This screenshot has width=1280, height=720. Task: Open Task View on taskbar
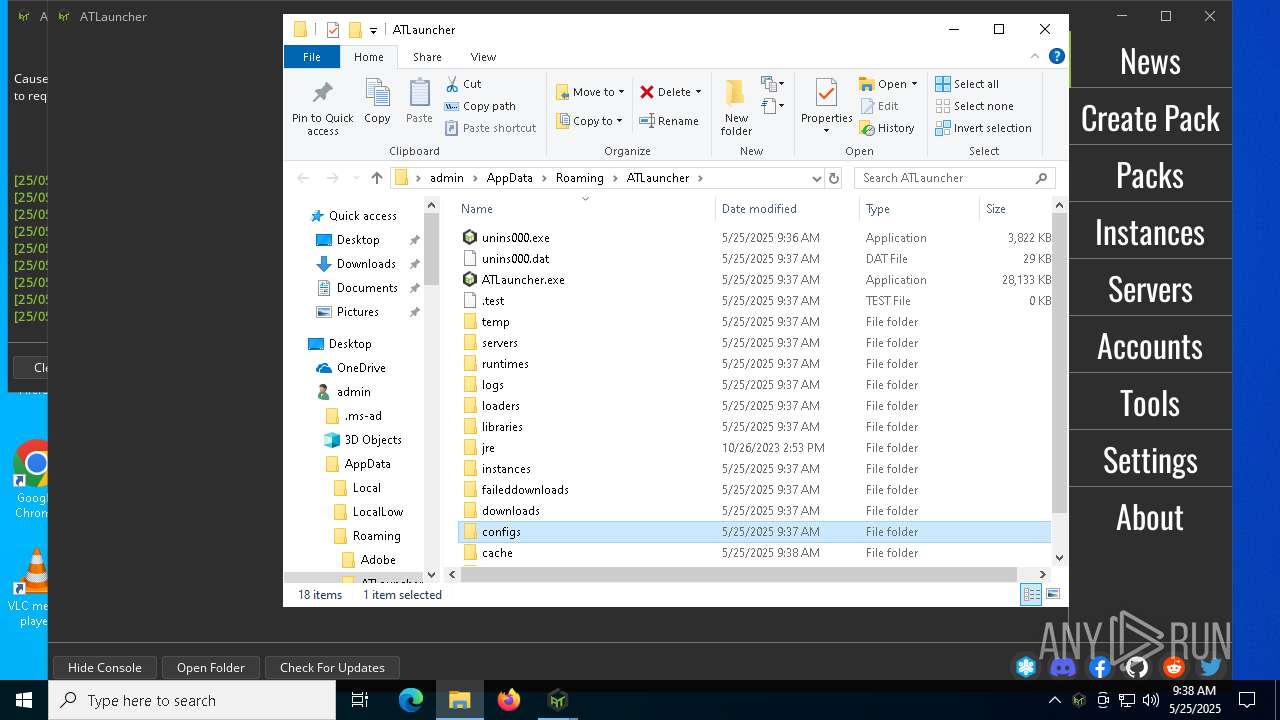pyautogui.click(x=361, y=700)
